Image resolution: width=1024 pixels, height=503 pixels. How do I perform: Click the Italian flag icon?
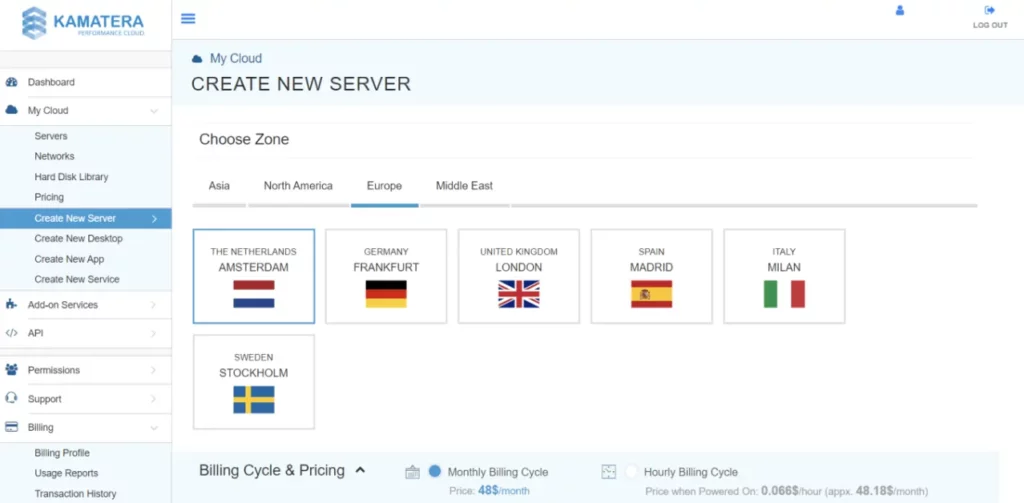pyautogui.click(x=784, y=294)
